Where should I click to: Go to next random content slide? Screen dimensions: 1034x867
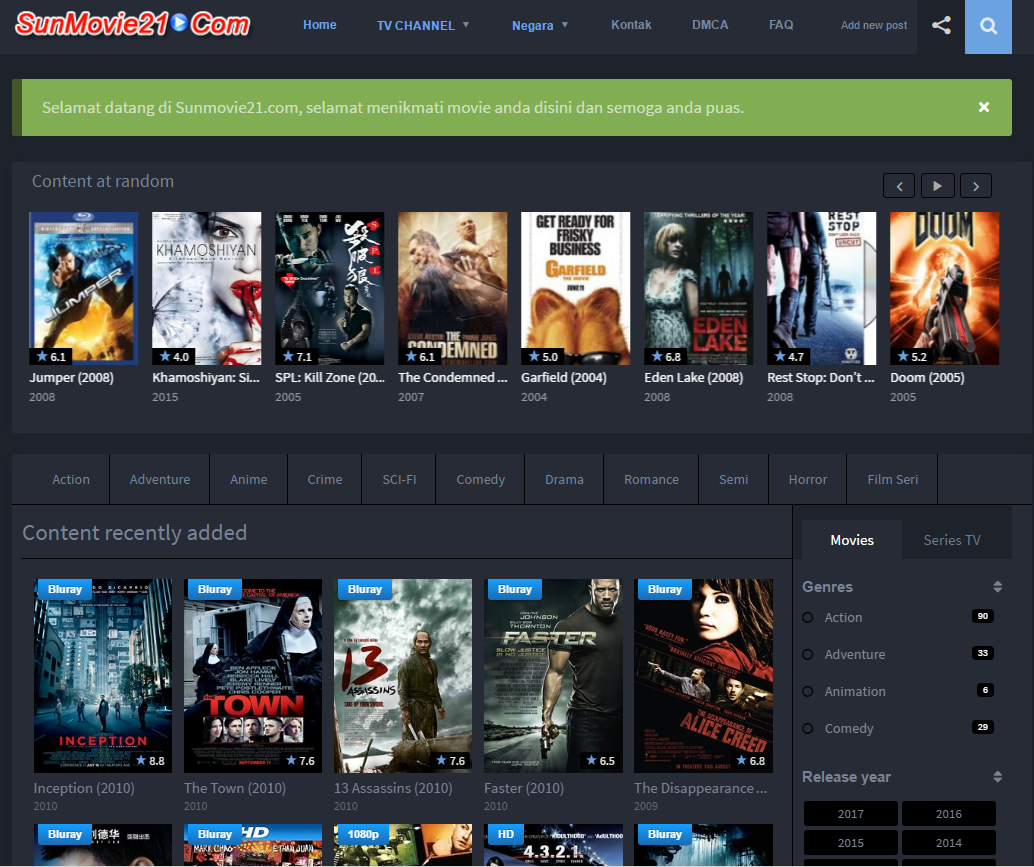tap(975, 186)
